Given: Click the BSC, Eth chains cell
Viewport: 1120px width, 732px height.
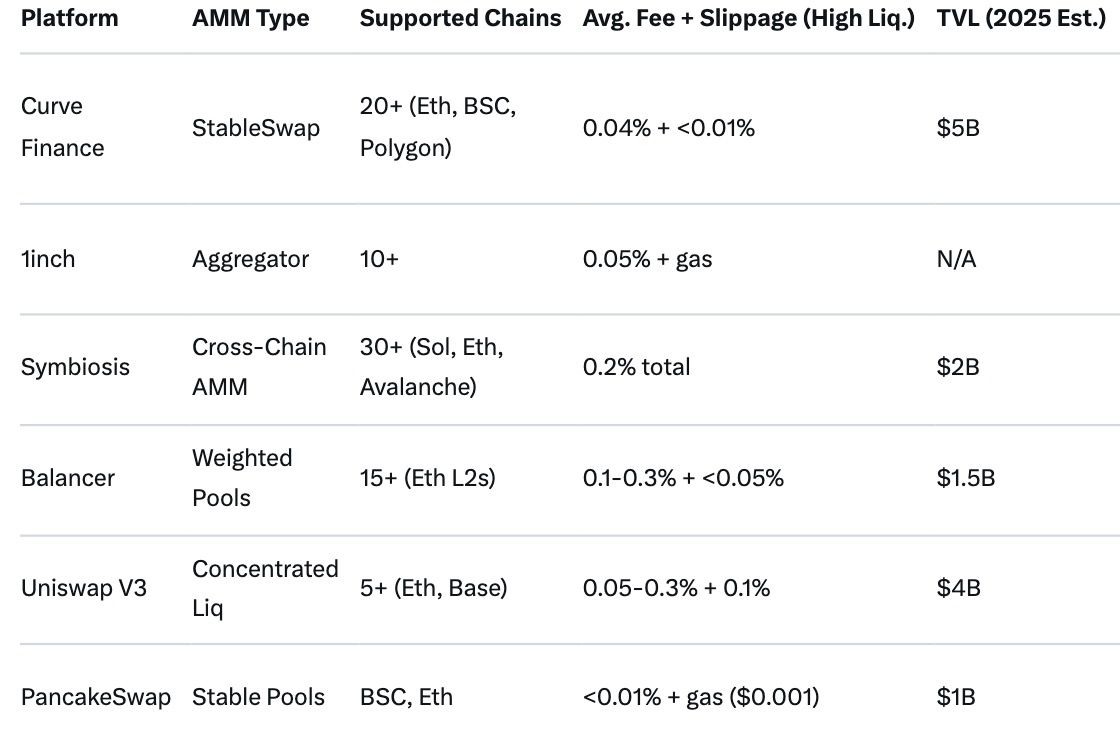Looking at the screenshot, I should (x=406, y=696).
